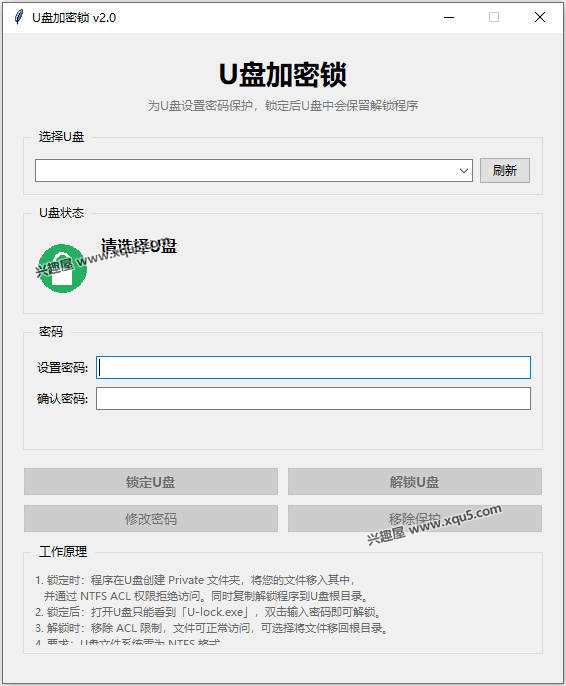Focus the 确认密码 input field
The image size is (566, 686).
313,399
